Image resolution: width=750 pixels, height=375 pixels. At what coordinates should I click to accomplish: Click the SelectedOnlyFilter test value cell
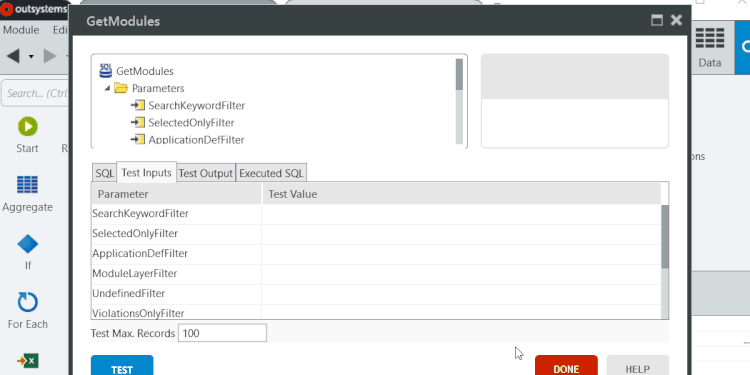pyautogui.click(x=461, y=234)
